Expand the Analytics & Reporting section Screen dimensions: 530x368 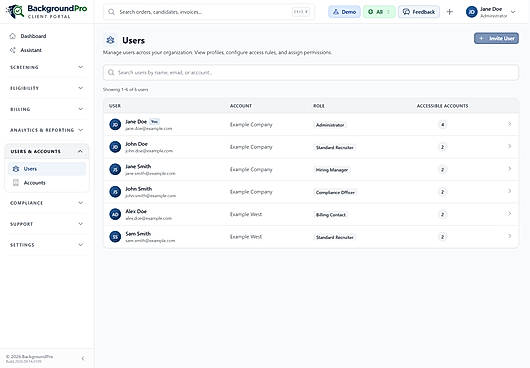click(x=47, y=130)
